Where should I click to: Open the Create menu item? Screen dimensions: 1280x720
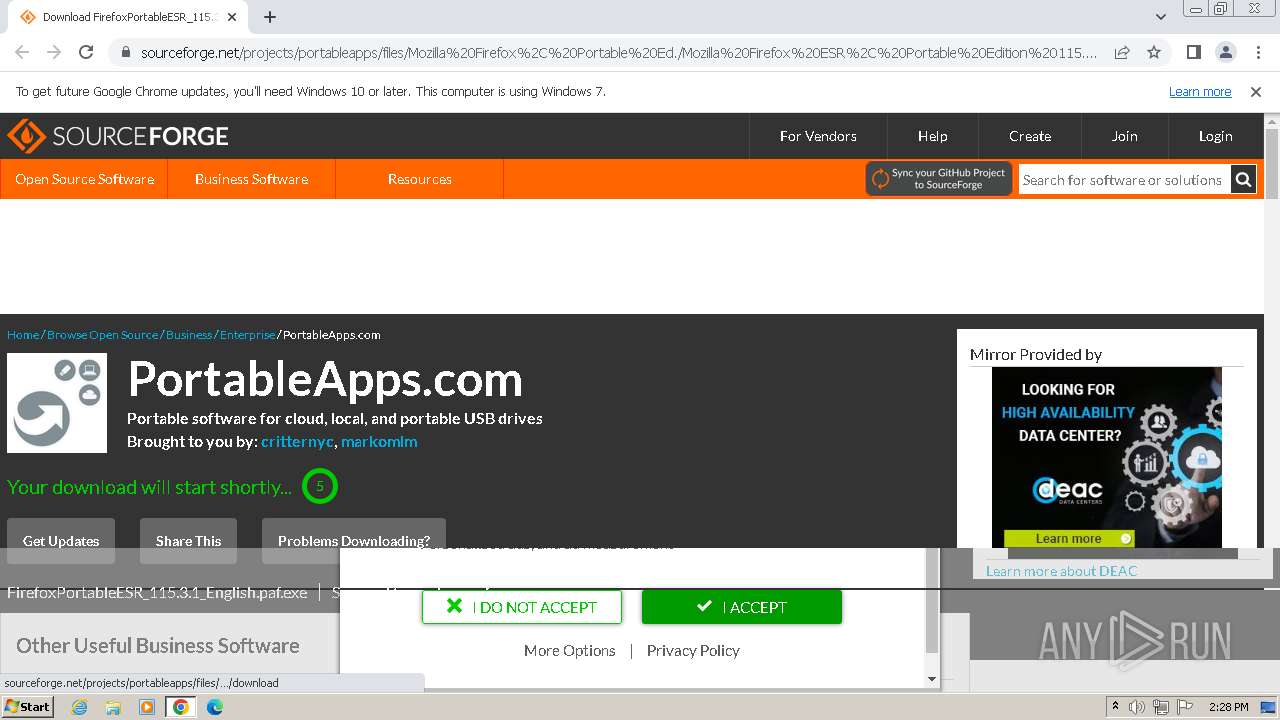point(1030,136)
